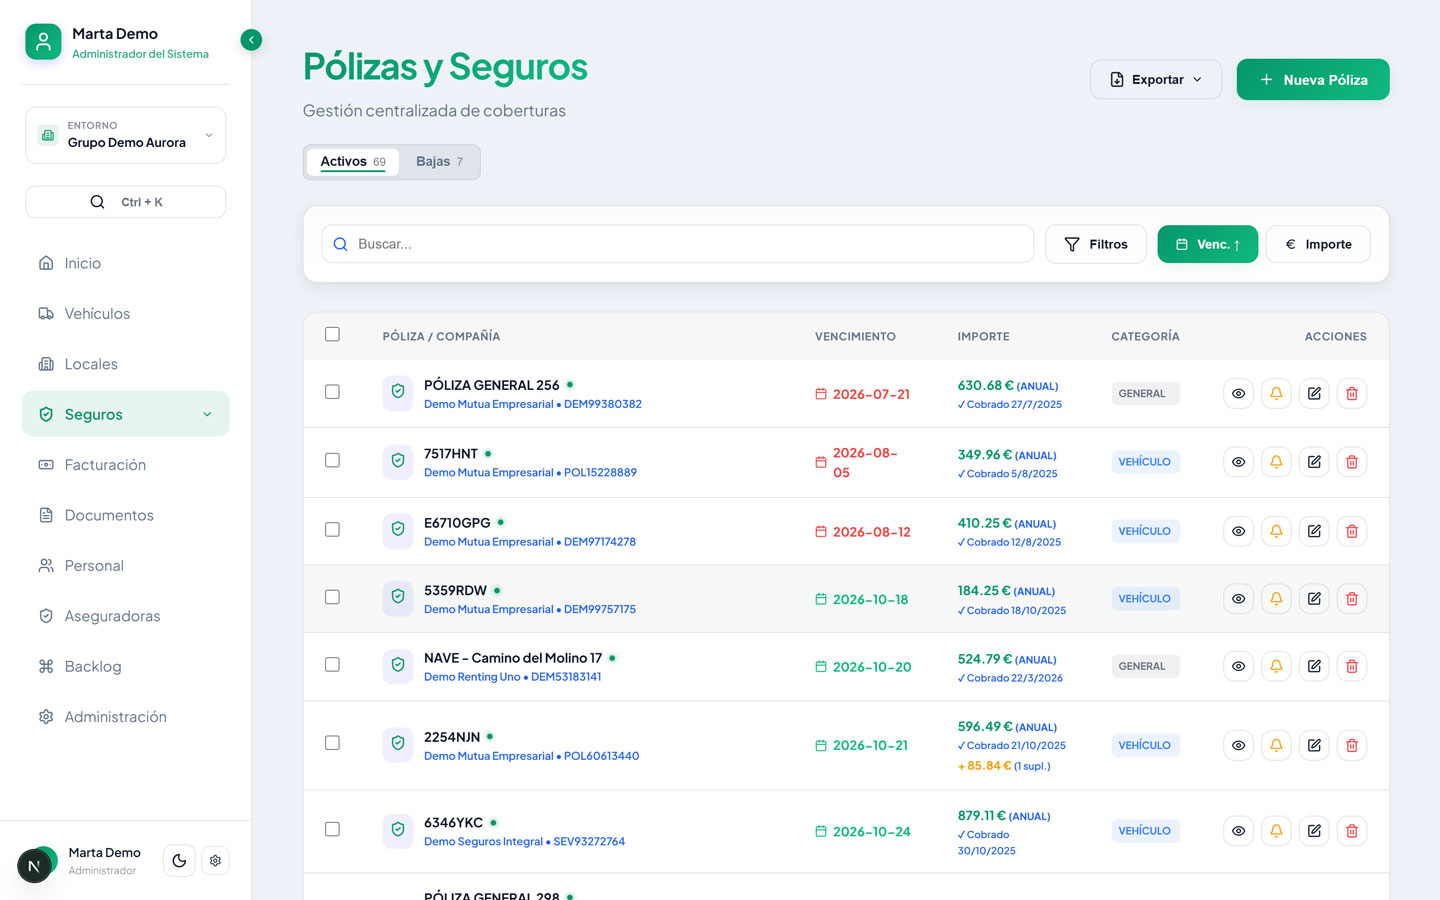The width and height of the screenshot is (1440, 900).
Task: Set reminder bell for policy 6346YKC
Action: tap(1276, 831)
